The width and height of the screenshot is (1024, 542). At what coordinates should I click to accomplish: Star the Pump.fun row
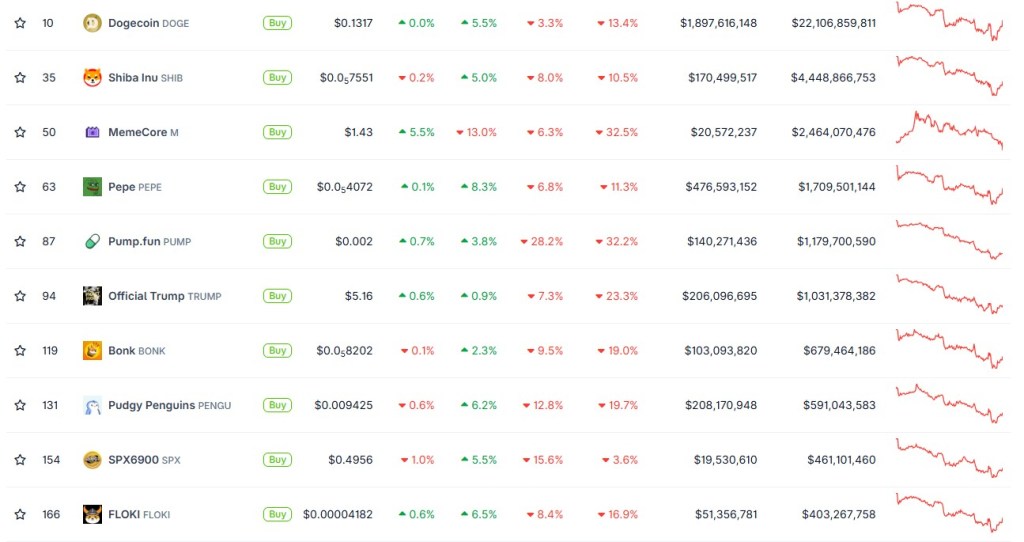click(20, 241)
